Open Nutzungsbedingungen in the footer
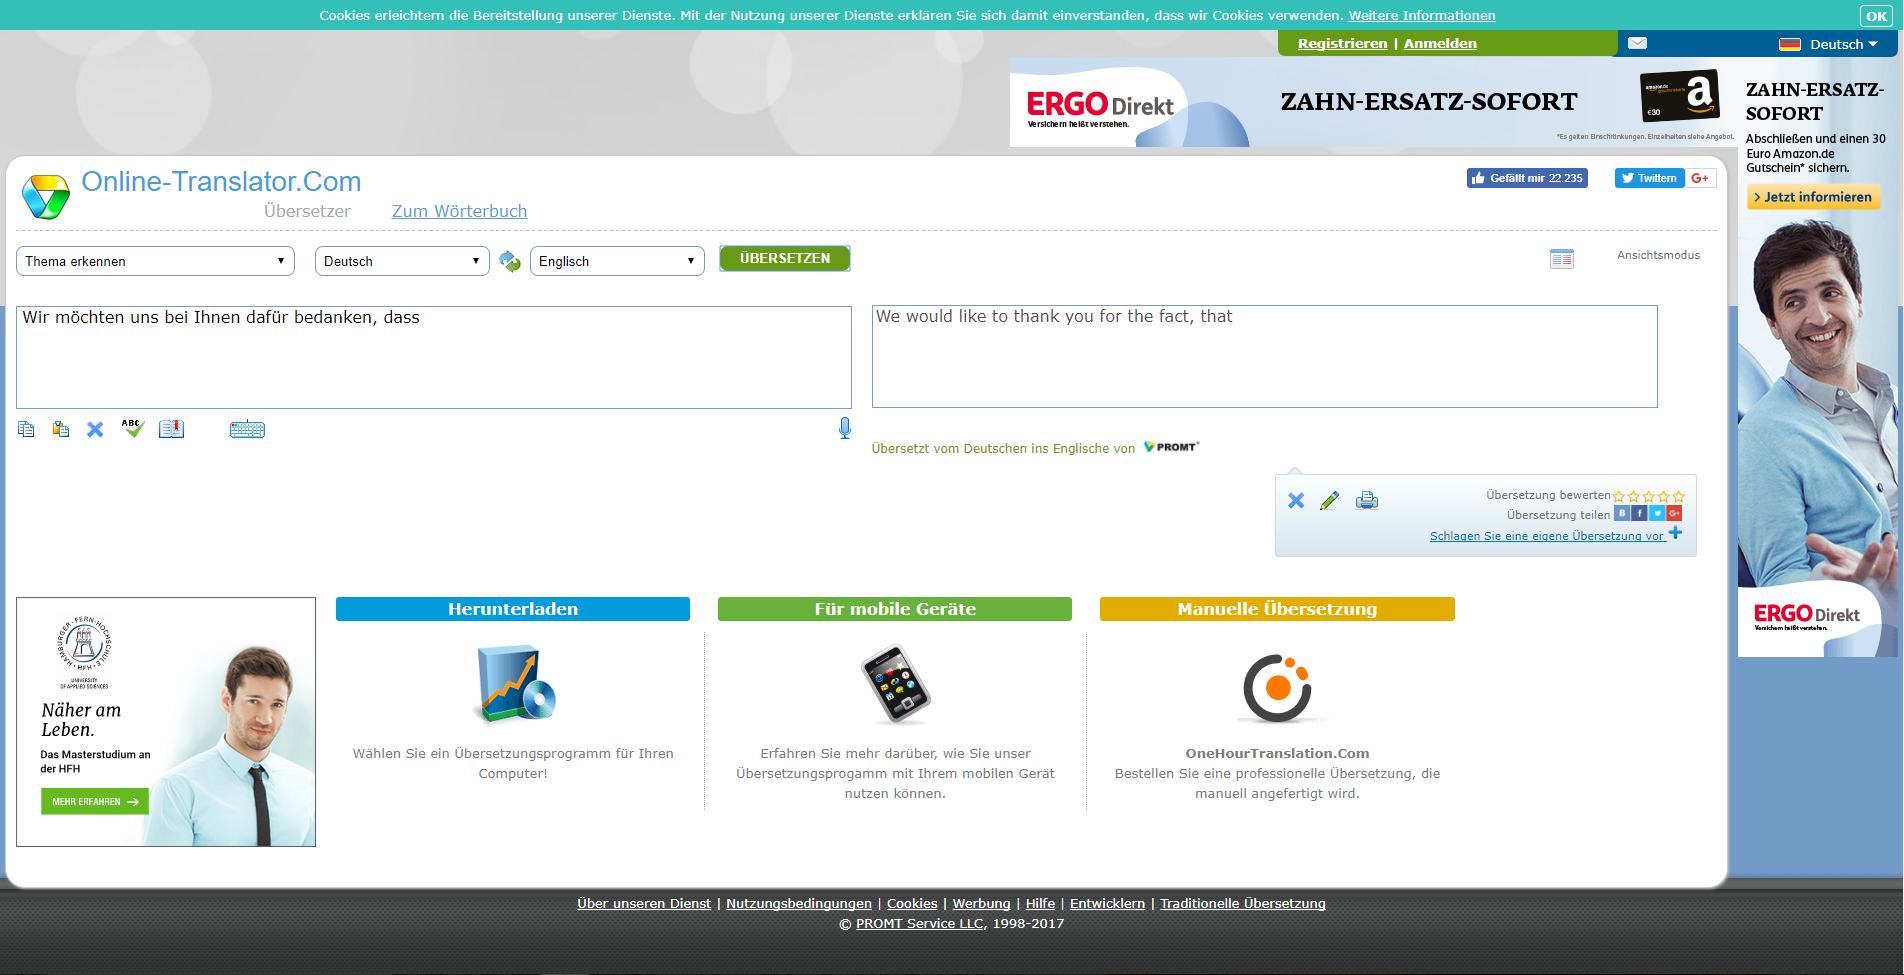 point(799,903)
